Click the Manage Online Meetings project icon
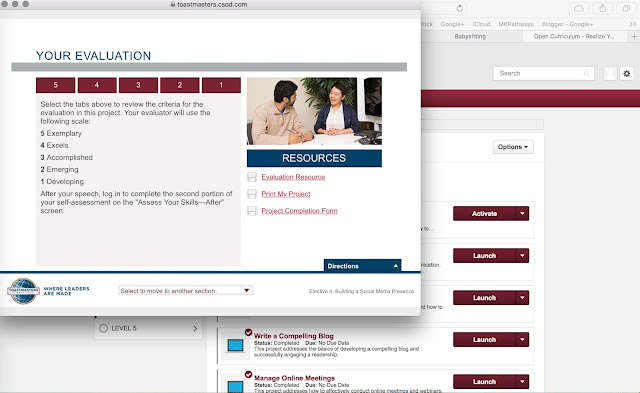This screenshot has width=640, height=393. (x=235, y=386)
